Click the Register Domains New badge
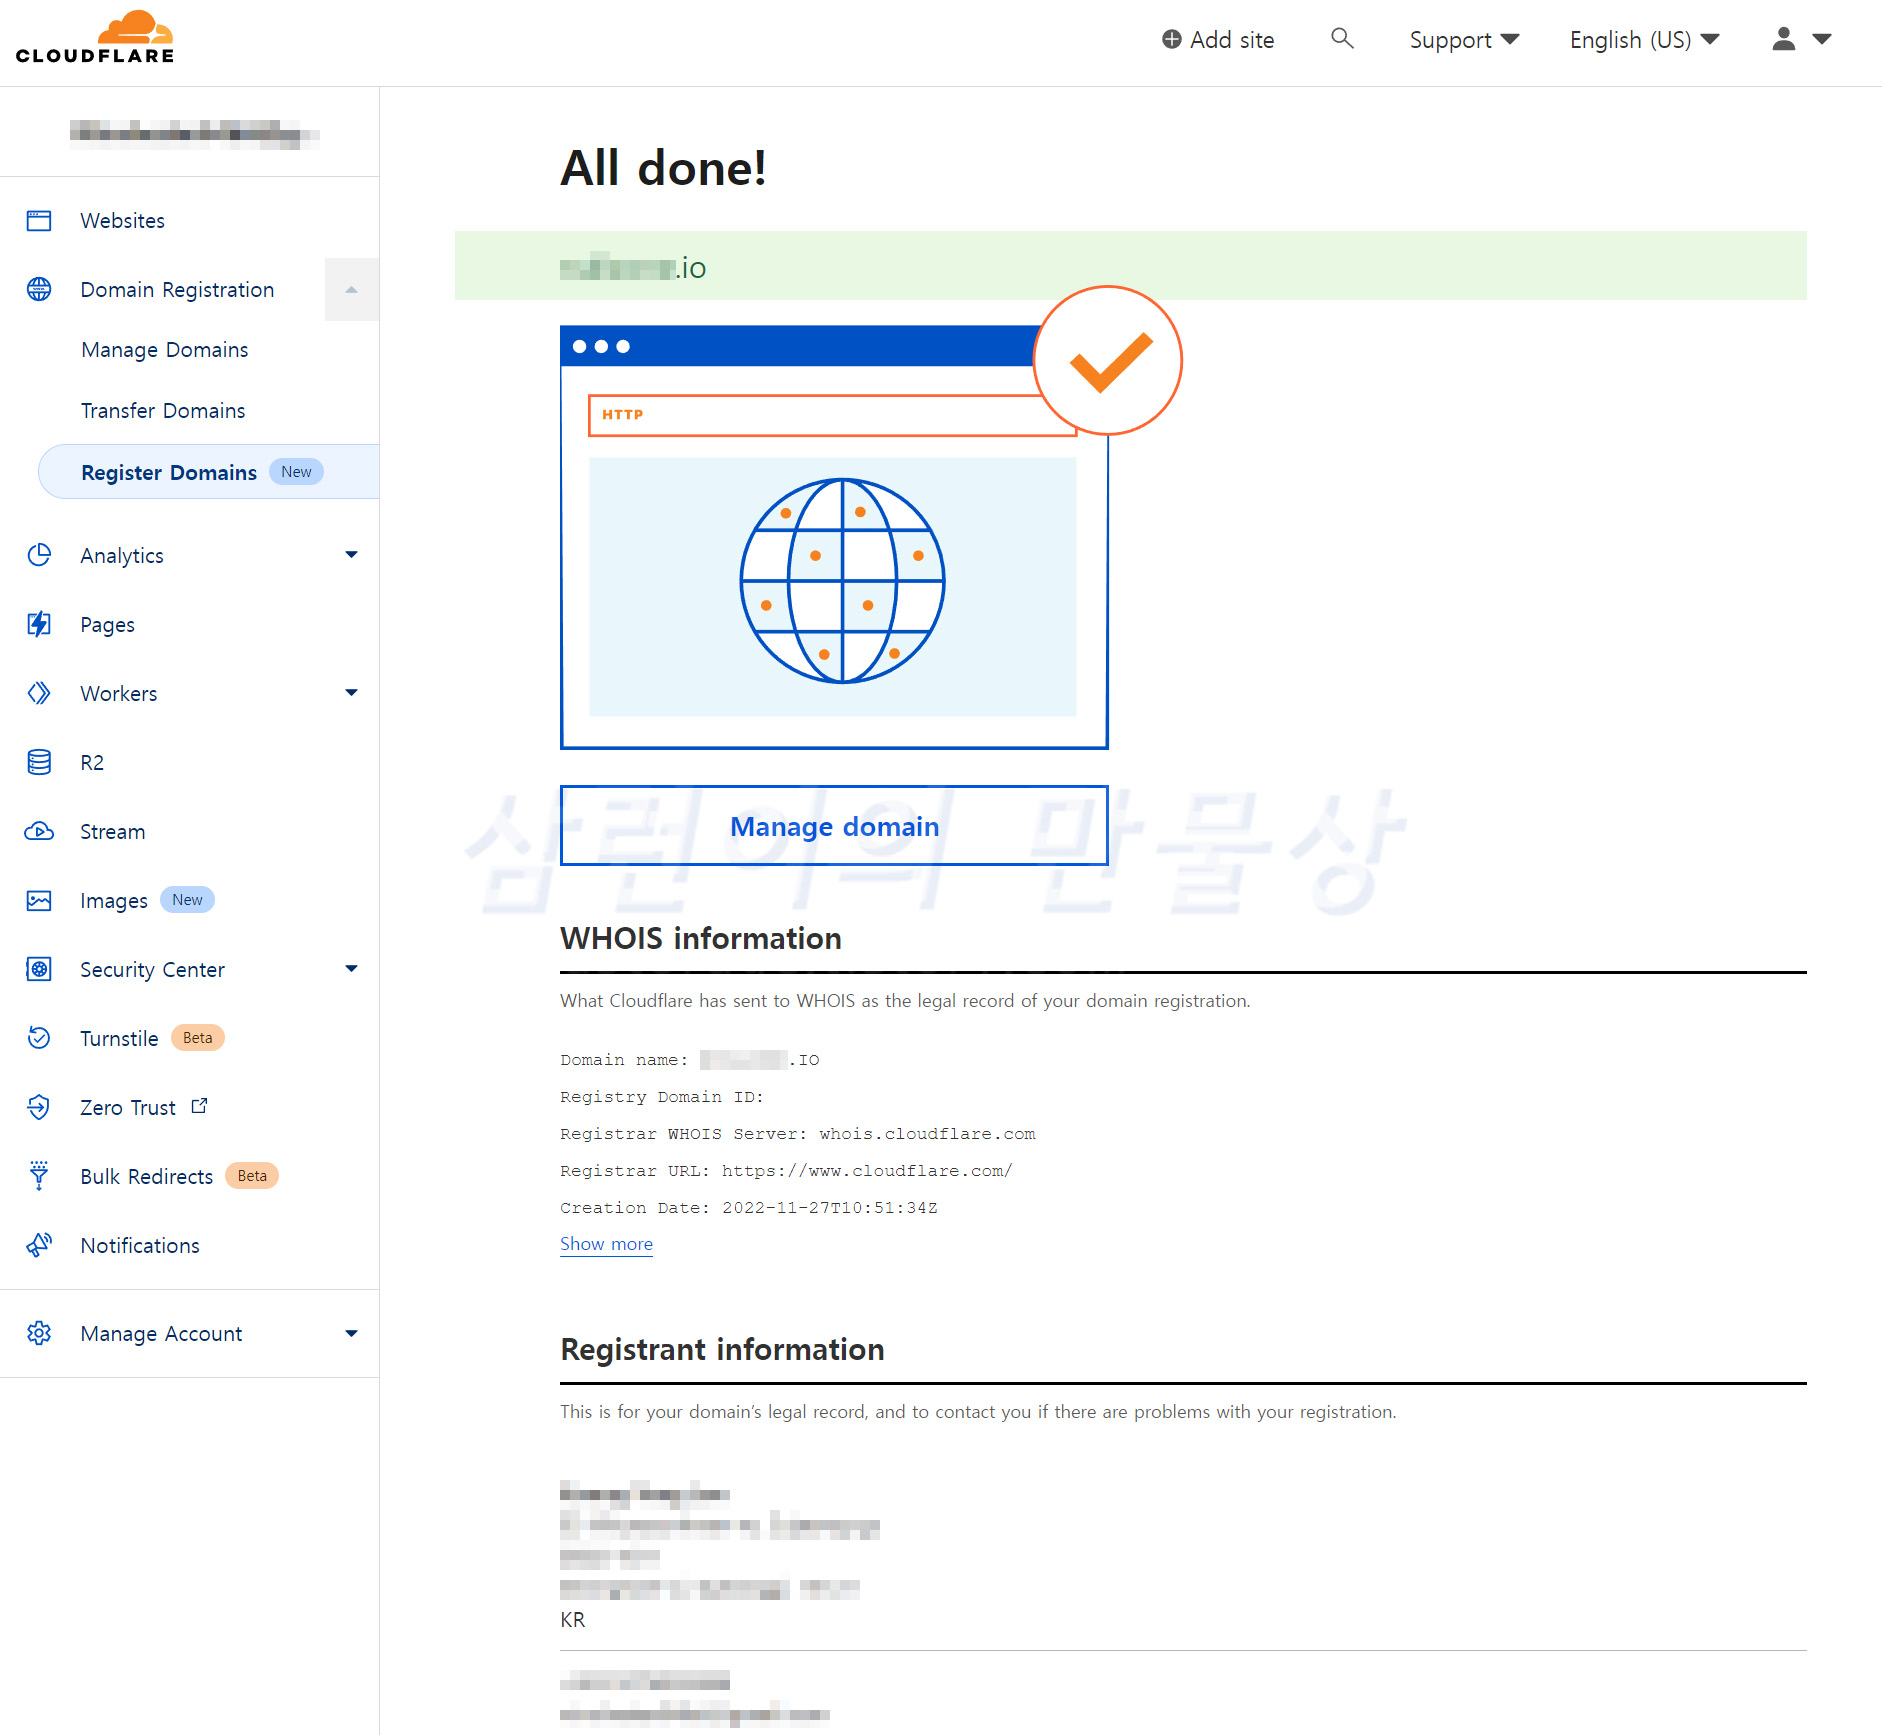The height and width of the screenshot is (1735, 1882). 296,472
